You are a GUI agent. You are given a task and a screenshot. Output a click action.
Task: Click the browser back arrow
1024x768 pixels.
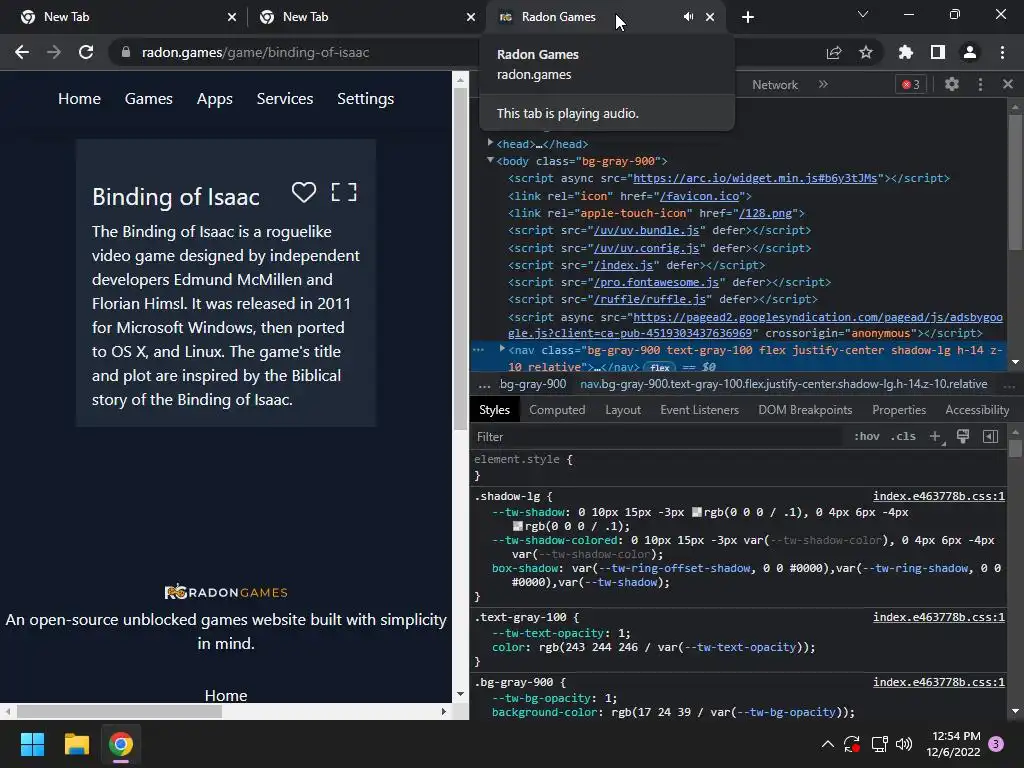(x=22, y=52)
